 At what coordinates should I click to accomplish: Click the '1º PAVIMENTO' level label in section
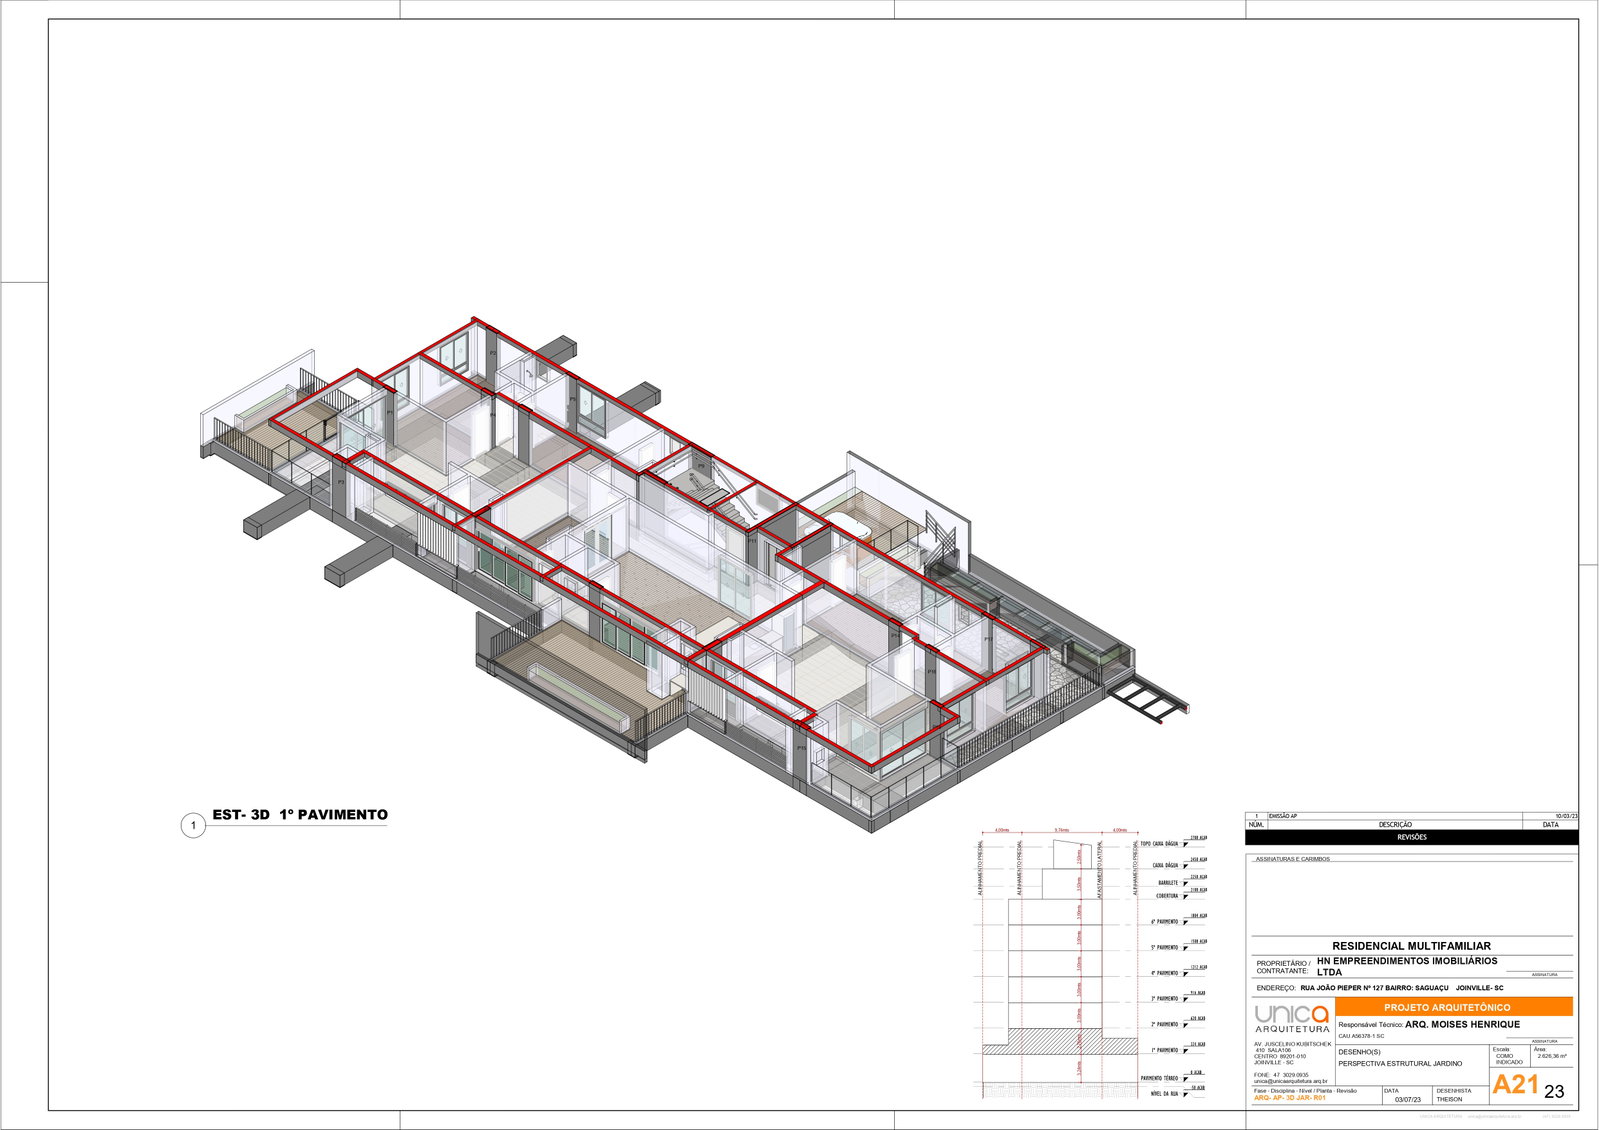[1164, 1051]
